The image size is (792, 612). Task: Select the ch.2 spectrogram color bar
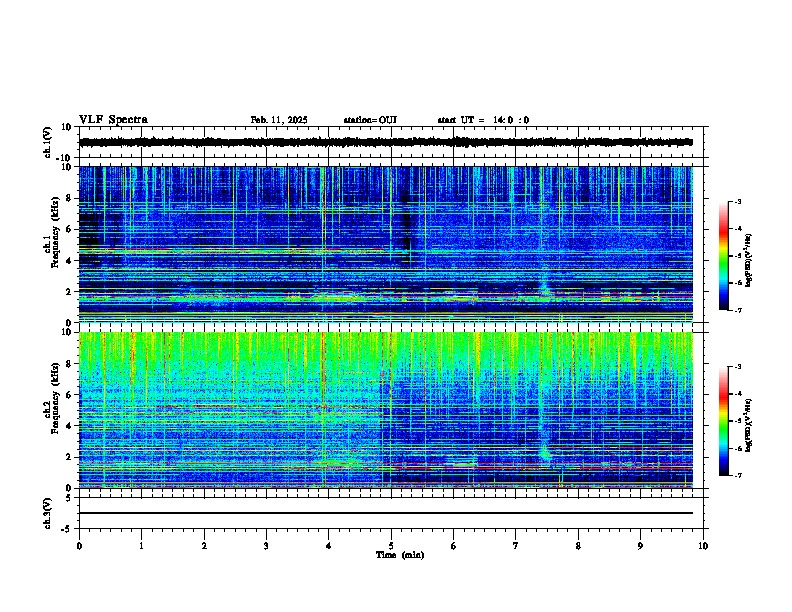[x=723, y=421]
